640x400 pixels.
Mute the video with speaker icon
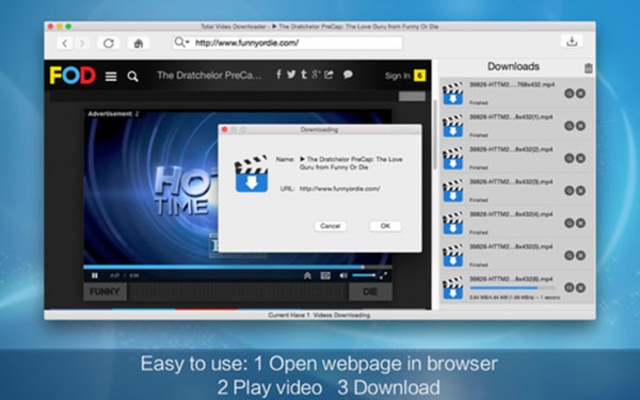pos(343,276)
